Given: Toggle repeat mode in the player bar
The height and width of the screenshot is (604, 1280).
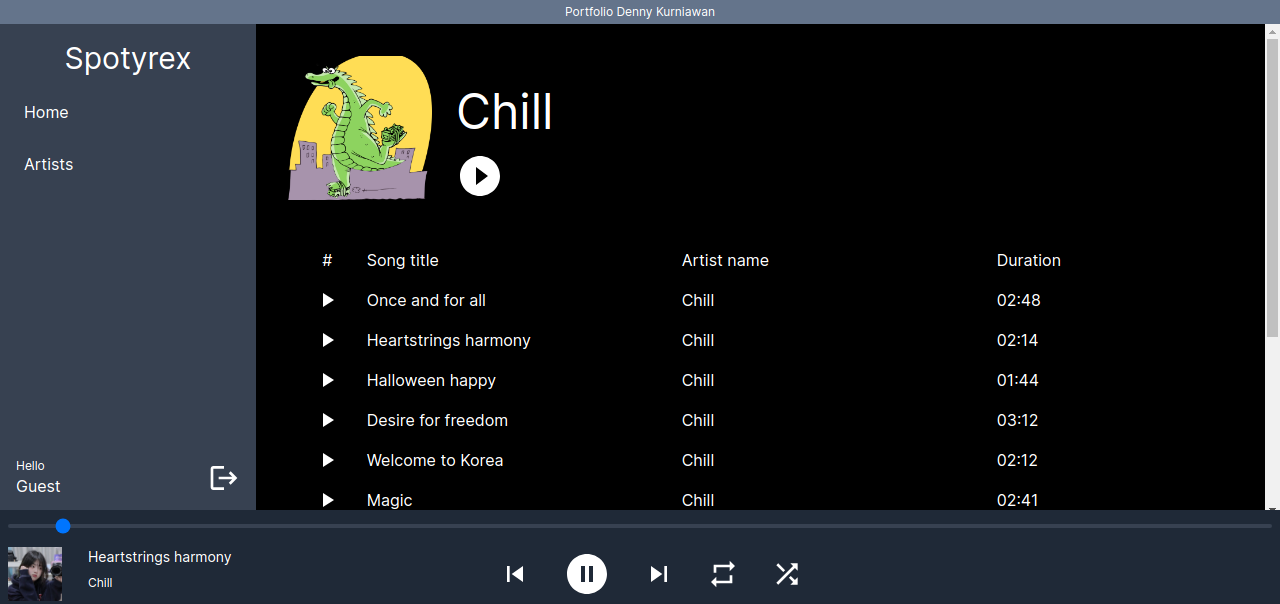Looking at the screenshot, I should tap(723, 574).
